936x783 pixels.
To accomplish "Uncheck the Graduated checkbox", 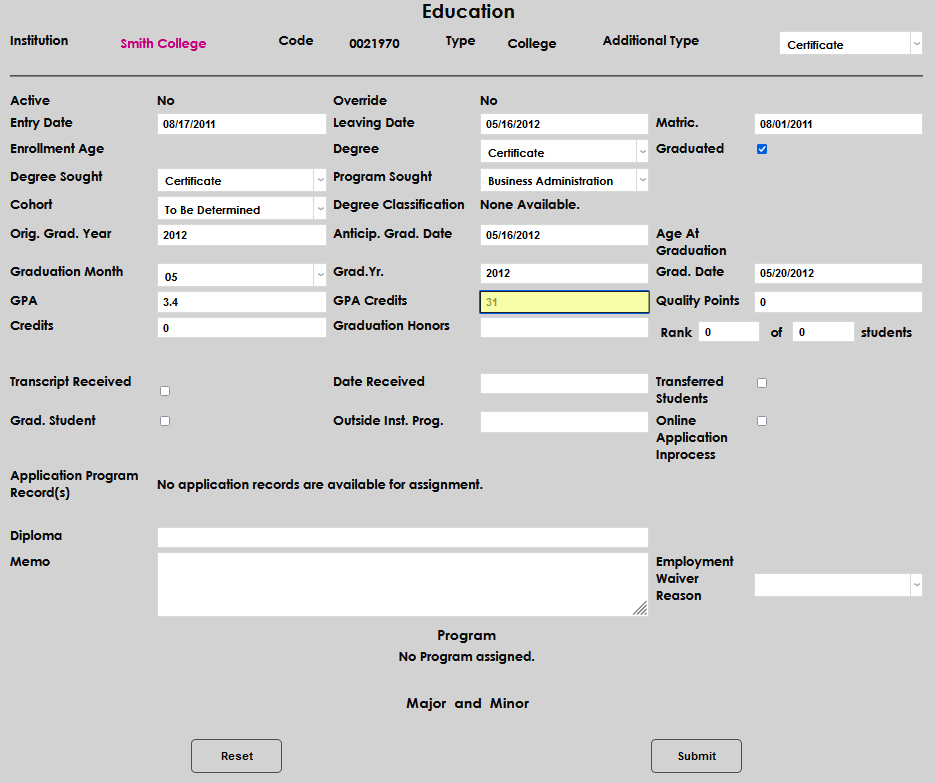I will pos(762,149).
